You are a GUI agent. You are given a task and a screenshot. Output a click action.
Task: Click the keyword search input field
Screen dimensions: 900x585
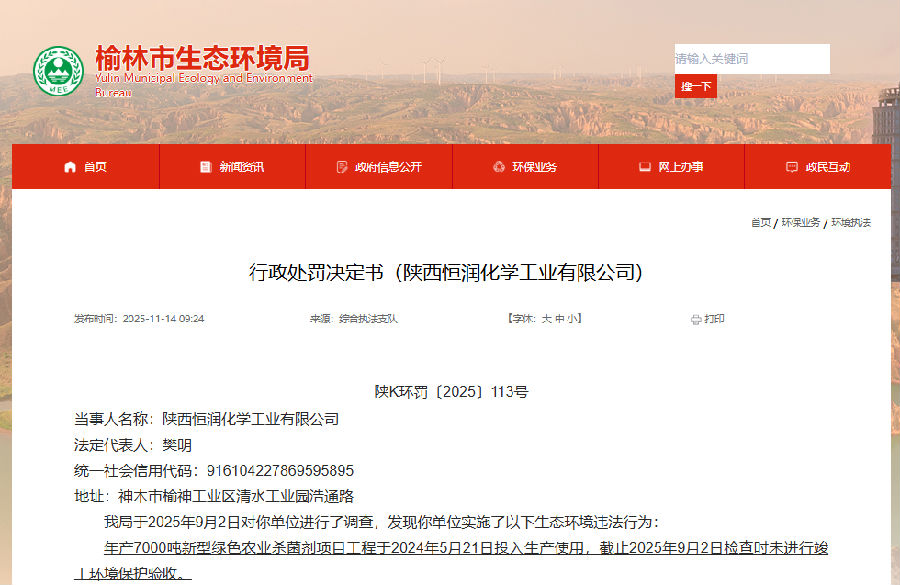click(752, 58)
